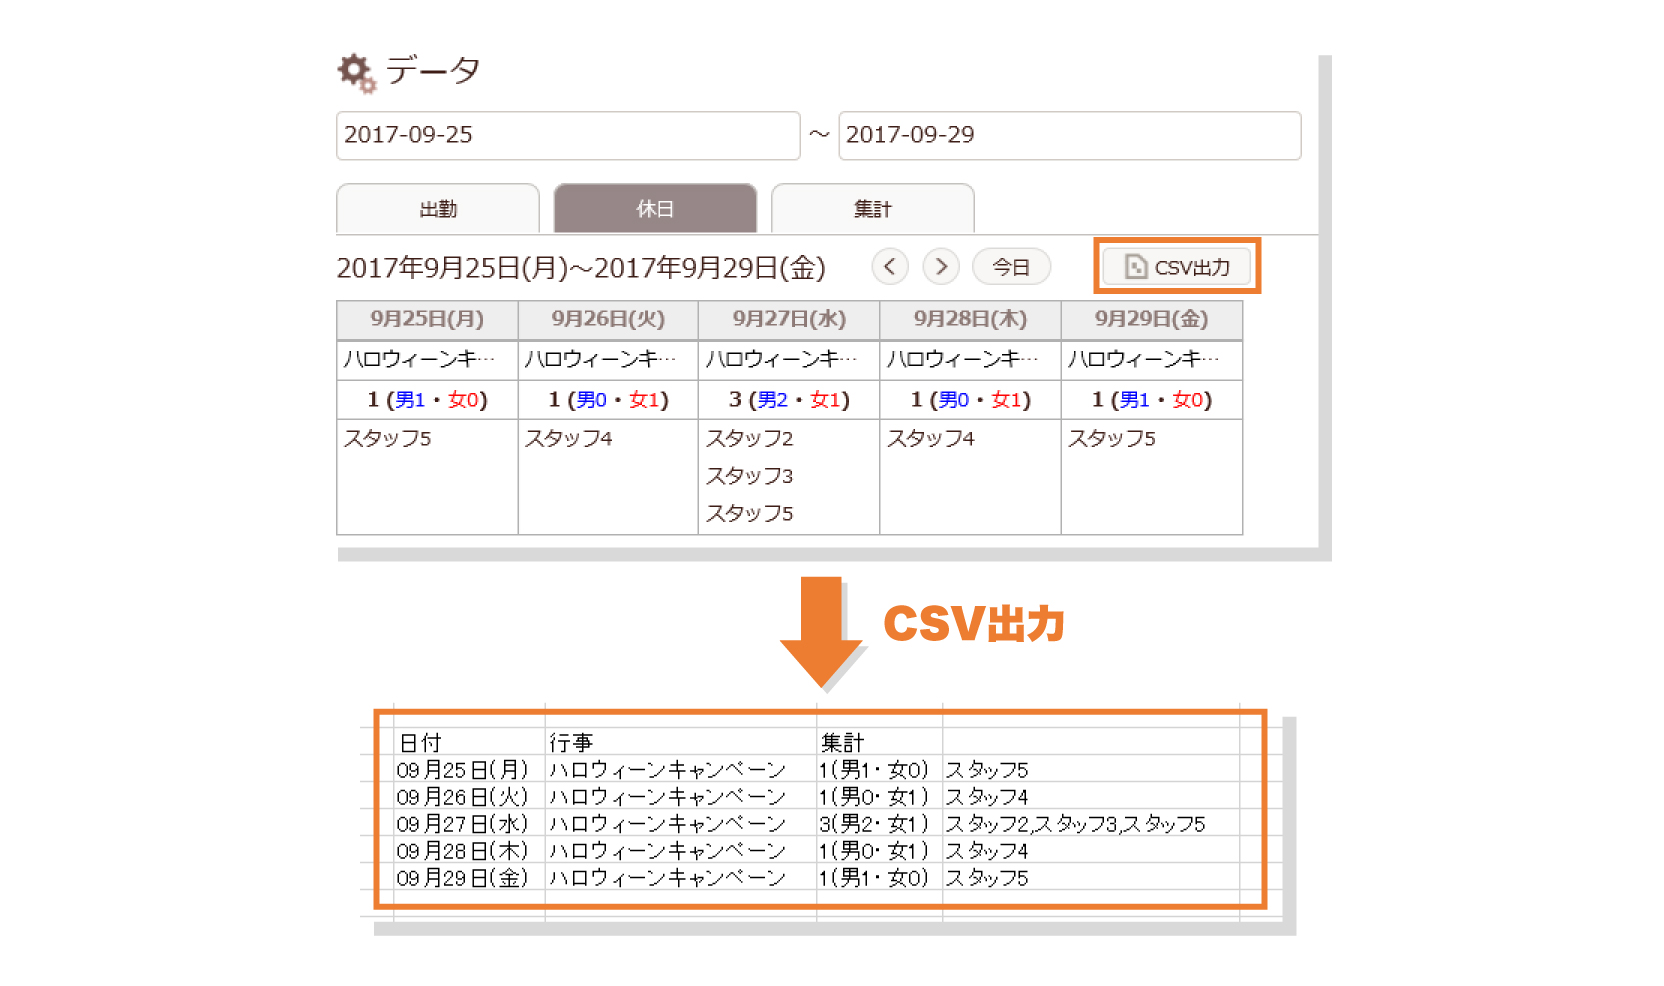Click スタッフ4 under 9月26日(火)
1664x986 pixels.
pyautogui.click(x=568, y=438)
